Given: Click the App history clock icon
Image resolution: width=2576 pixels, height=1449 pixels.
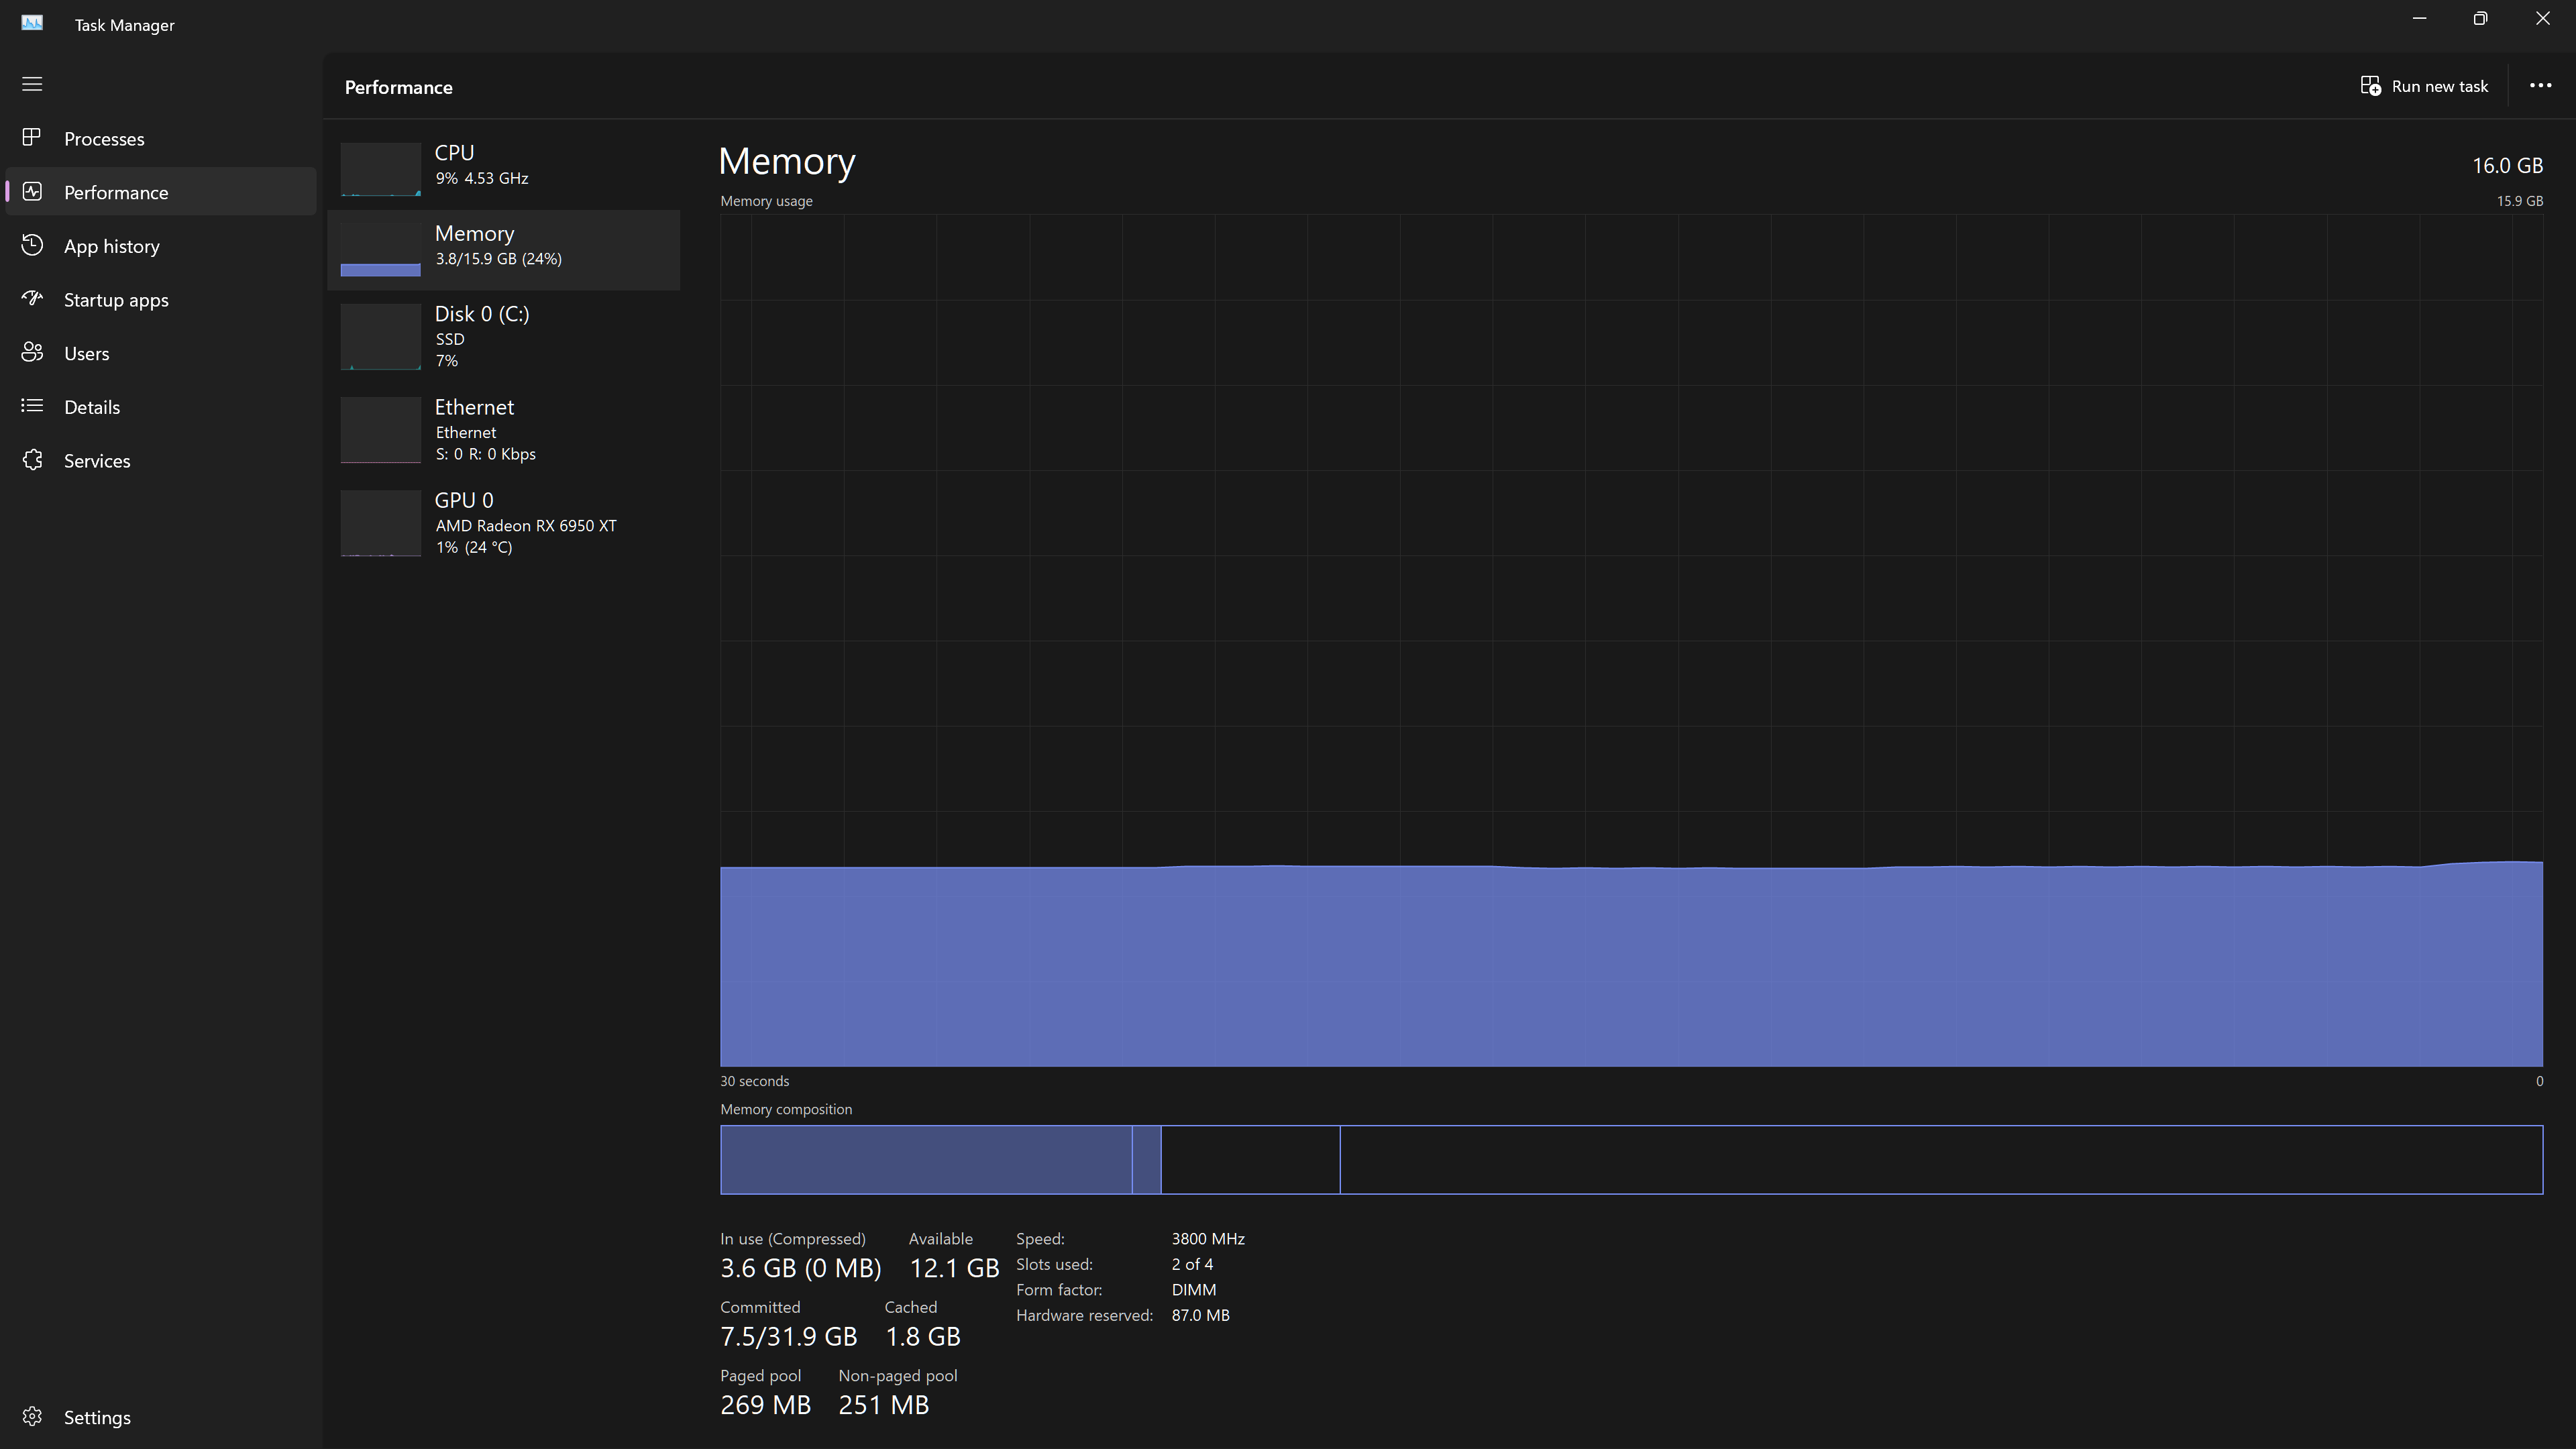Looking at the screenshot, I should (32, 245).
